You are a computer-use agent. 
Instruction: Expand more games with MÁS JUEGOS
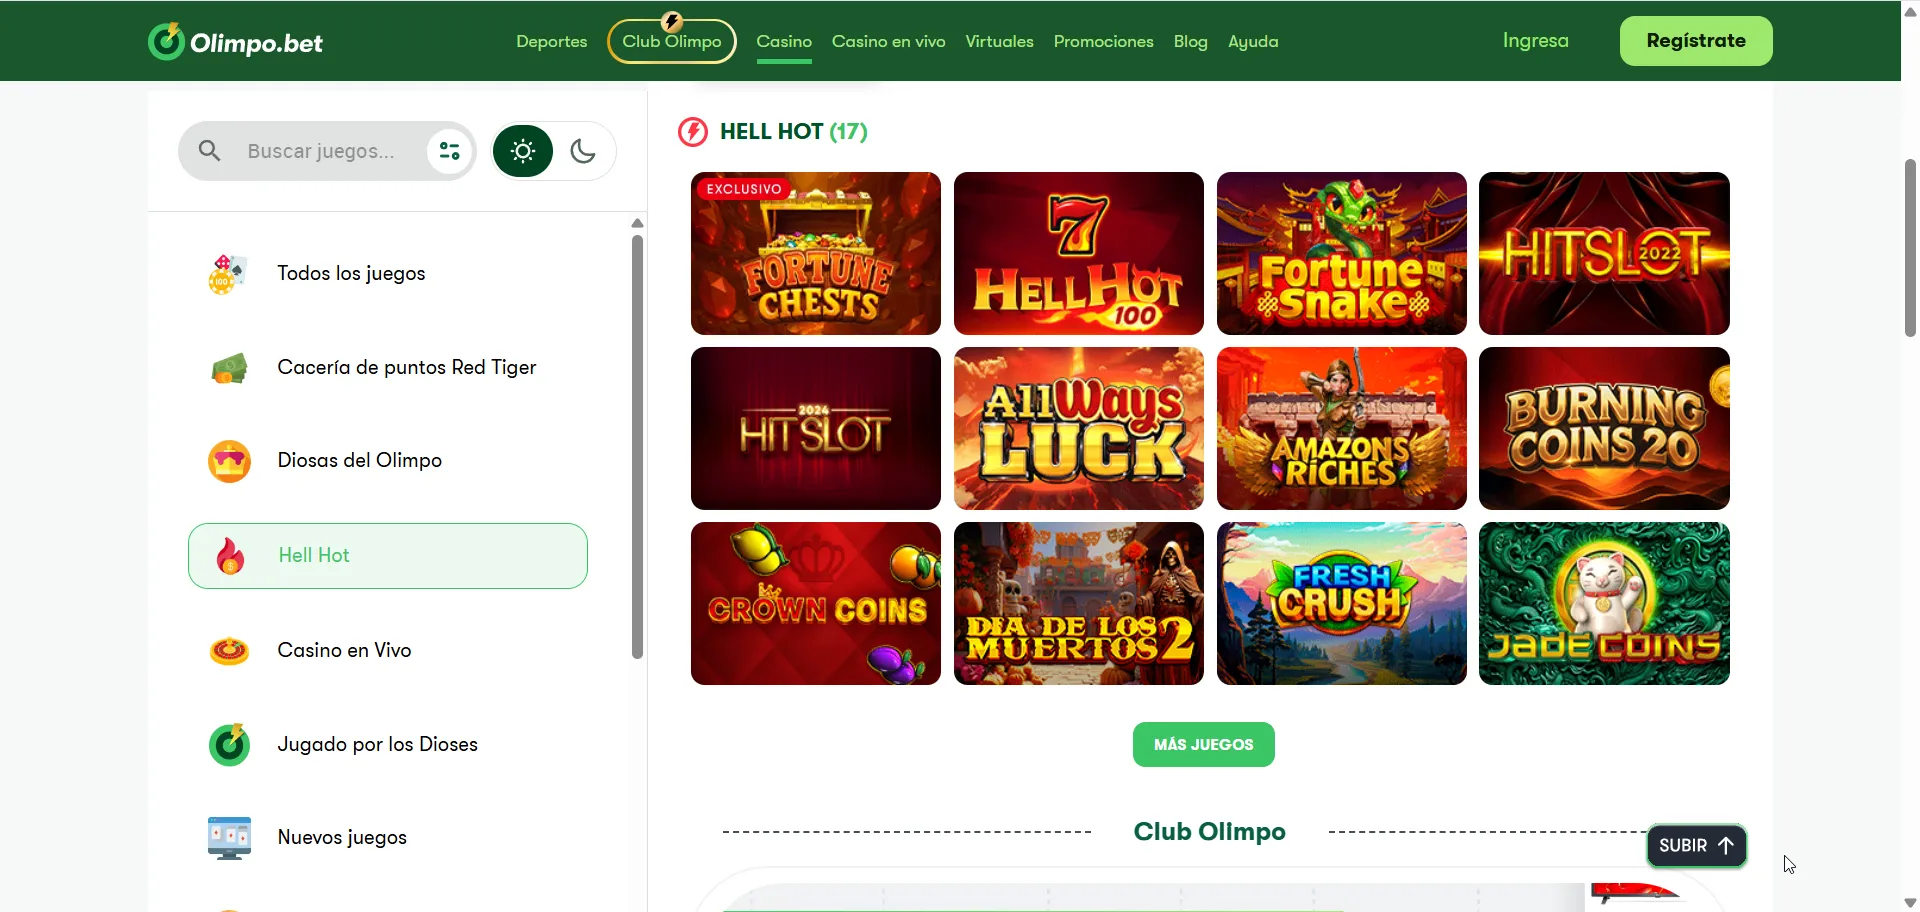(x=1203, y=745)
